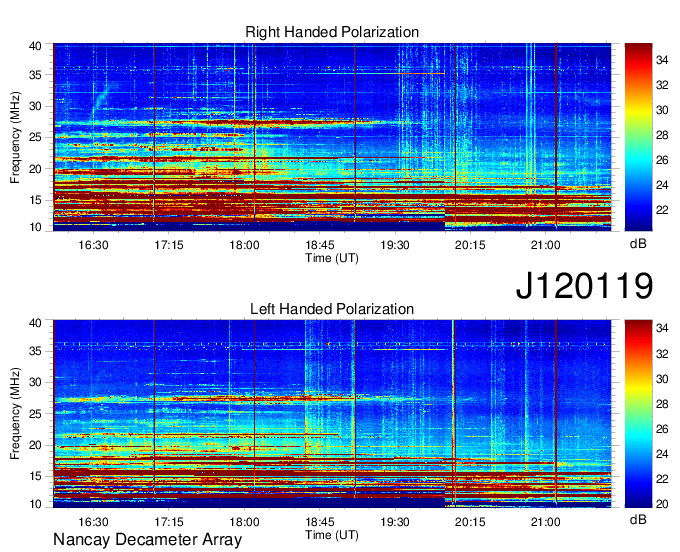Click the Left Handed Polarization spectrogram

pos(332,414)
